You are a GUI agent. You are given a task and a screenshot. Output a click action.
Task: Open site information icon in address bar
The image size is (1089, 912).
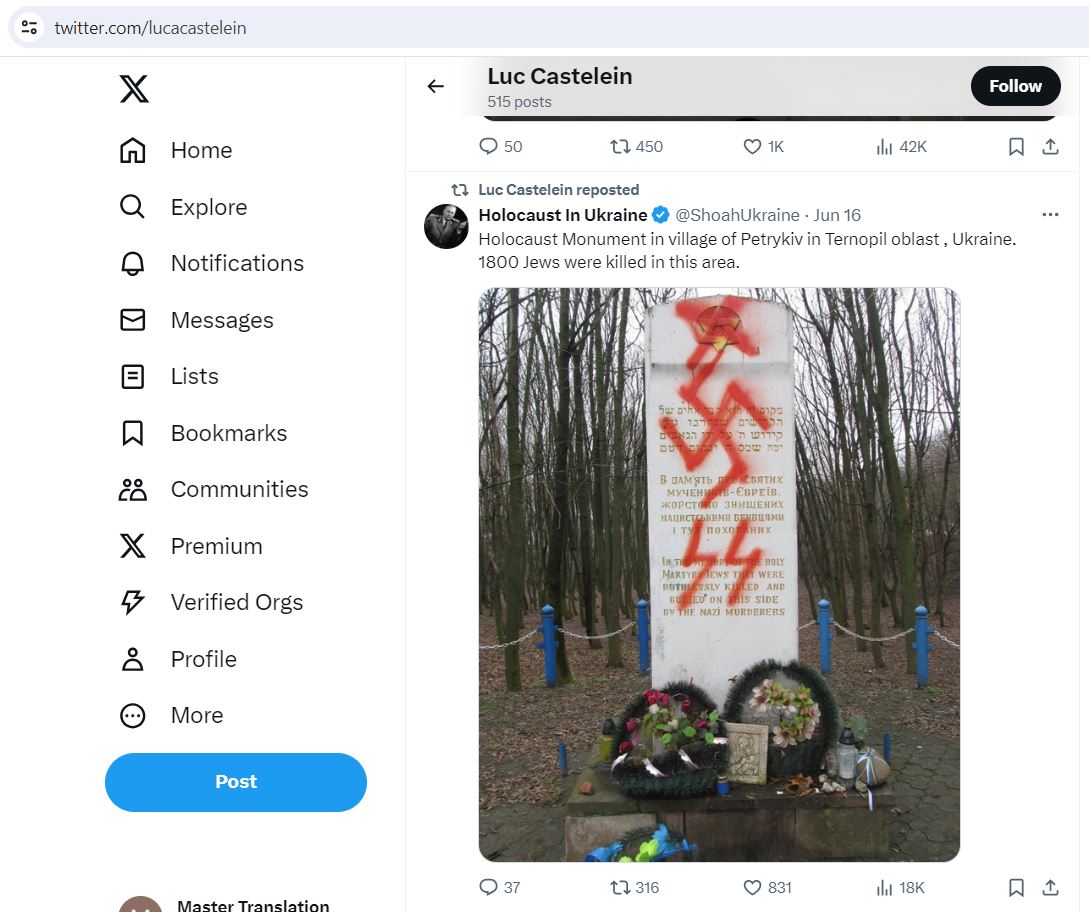29,28
